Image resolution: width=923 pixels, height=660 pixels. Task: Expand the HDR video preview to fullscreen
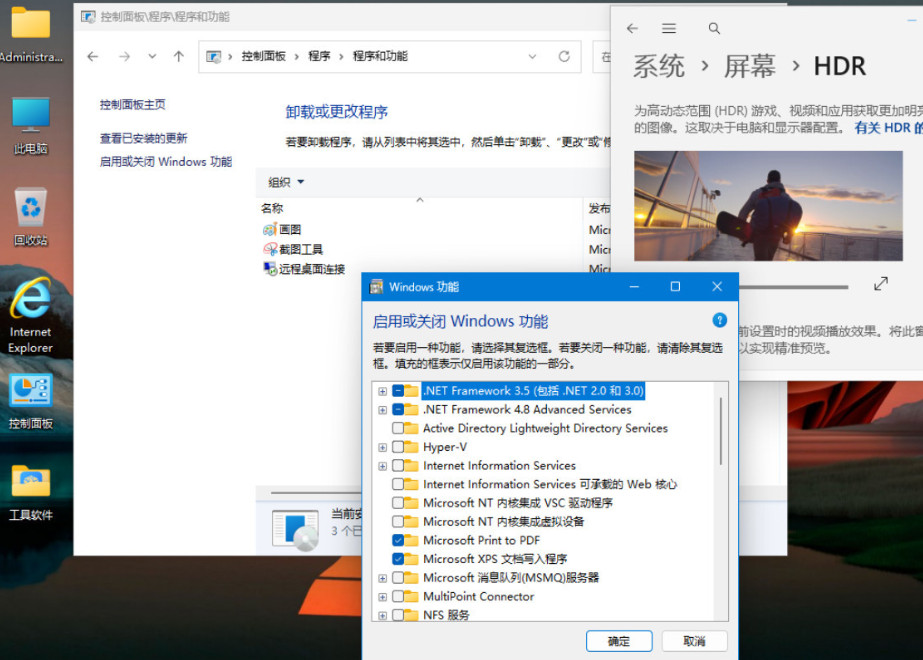(881, 284)
